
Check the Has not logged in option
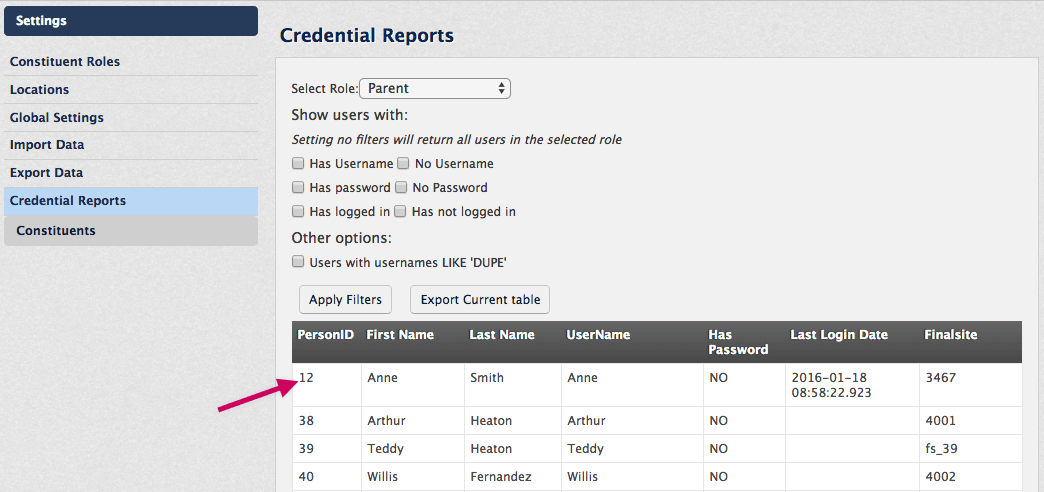[x=399, y=212]
